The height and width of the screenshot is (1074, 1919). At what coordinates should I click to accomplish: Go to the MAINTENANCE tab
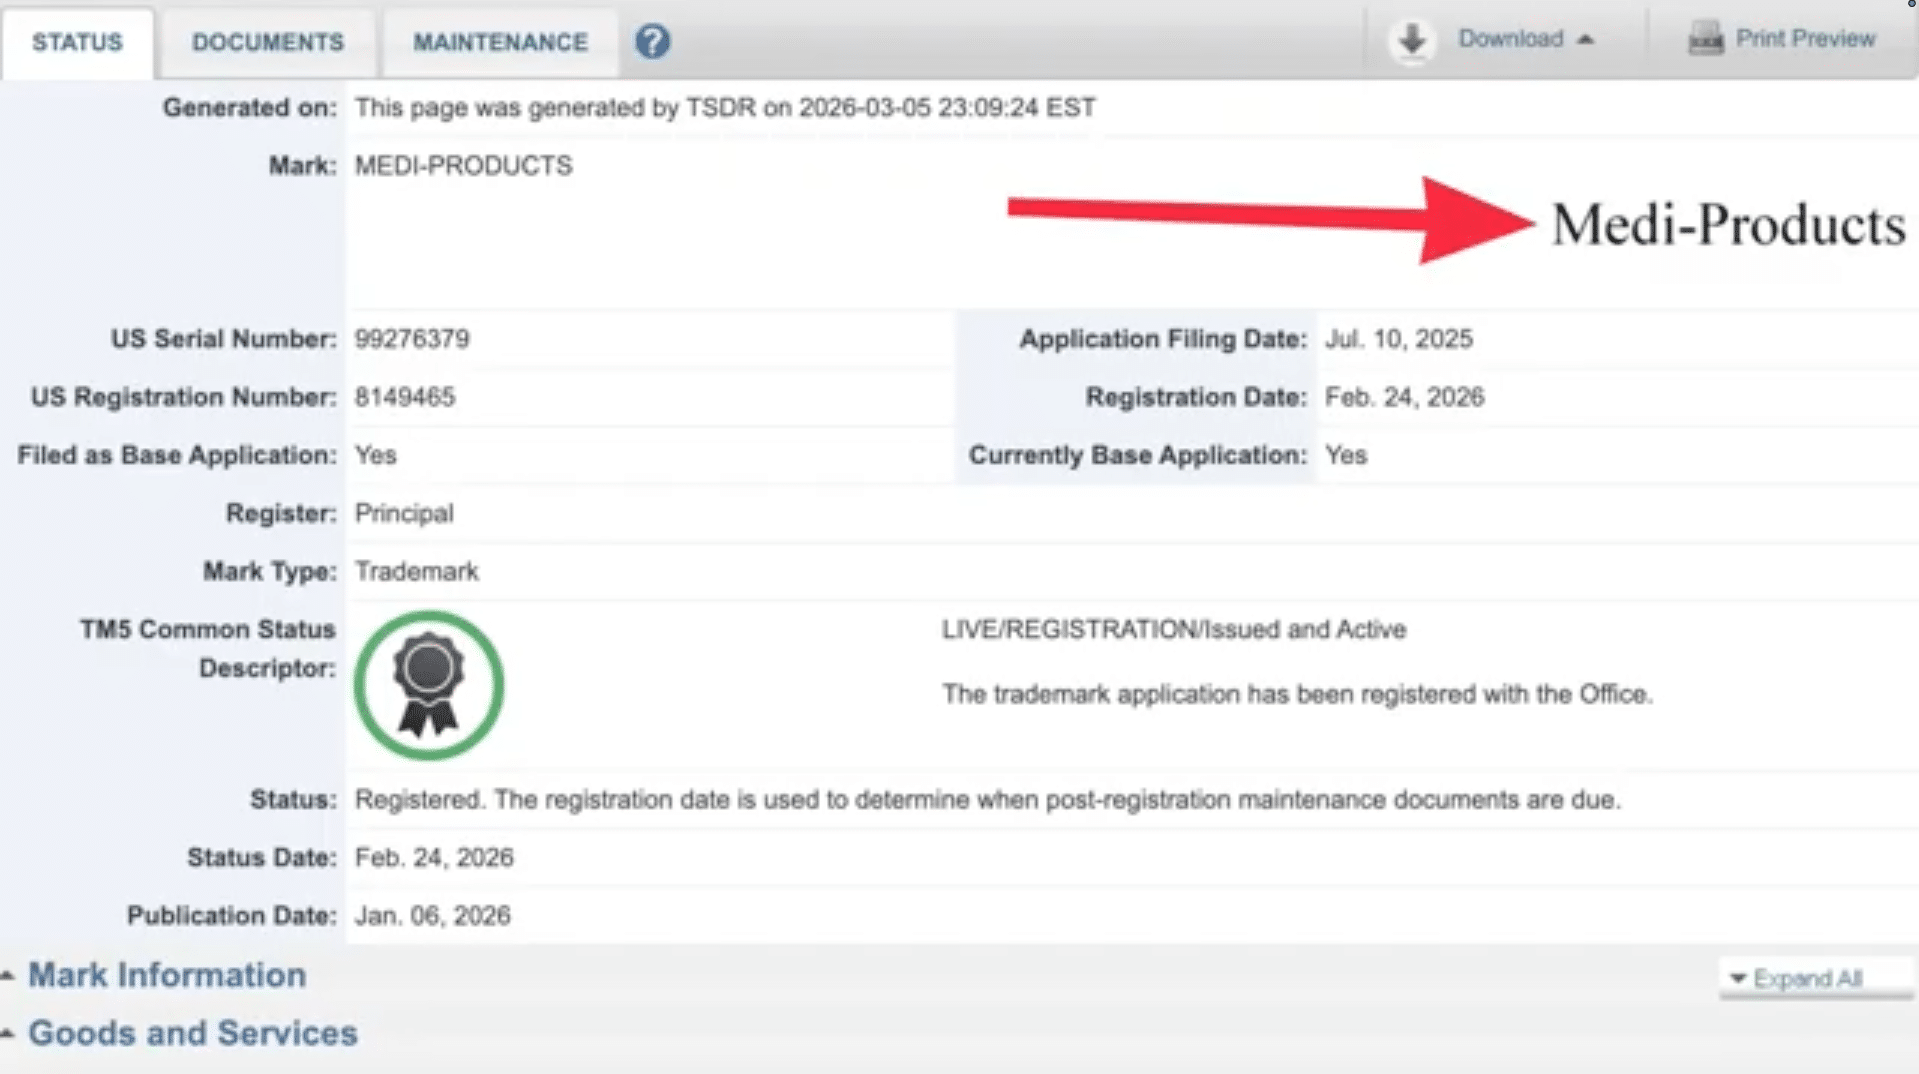click(500, 43)
